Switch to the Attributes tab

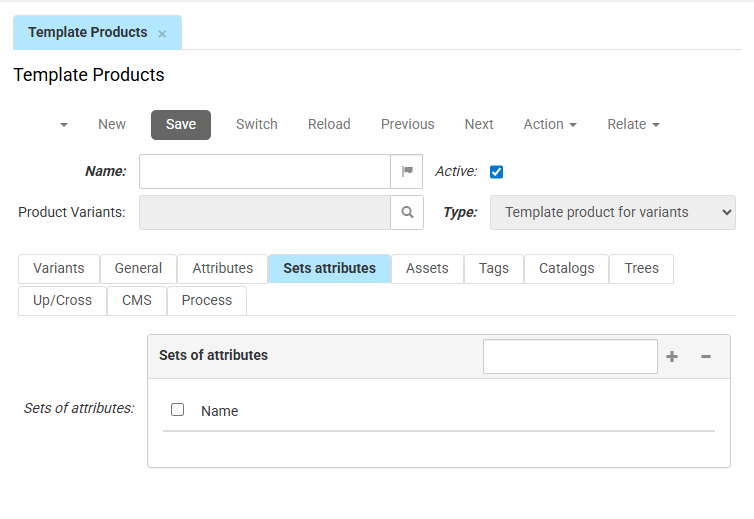tap(223, 268)
